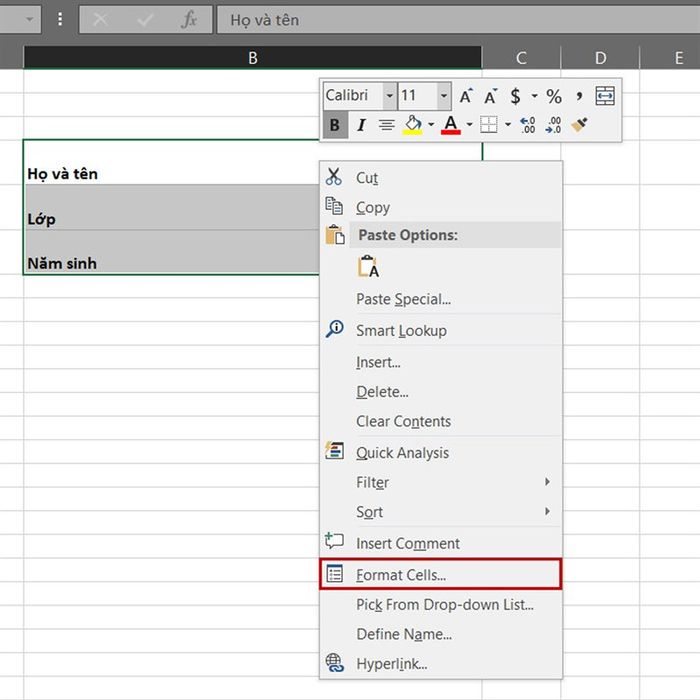
Task: Choose Copy from the context menu
Action: [x=441, y=208]
